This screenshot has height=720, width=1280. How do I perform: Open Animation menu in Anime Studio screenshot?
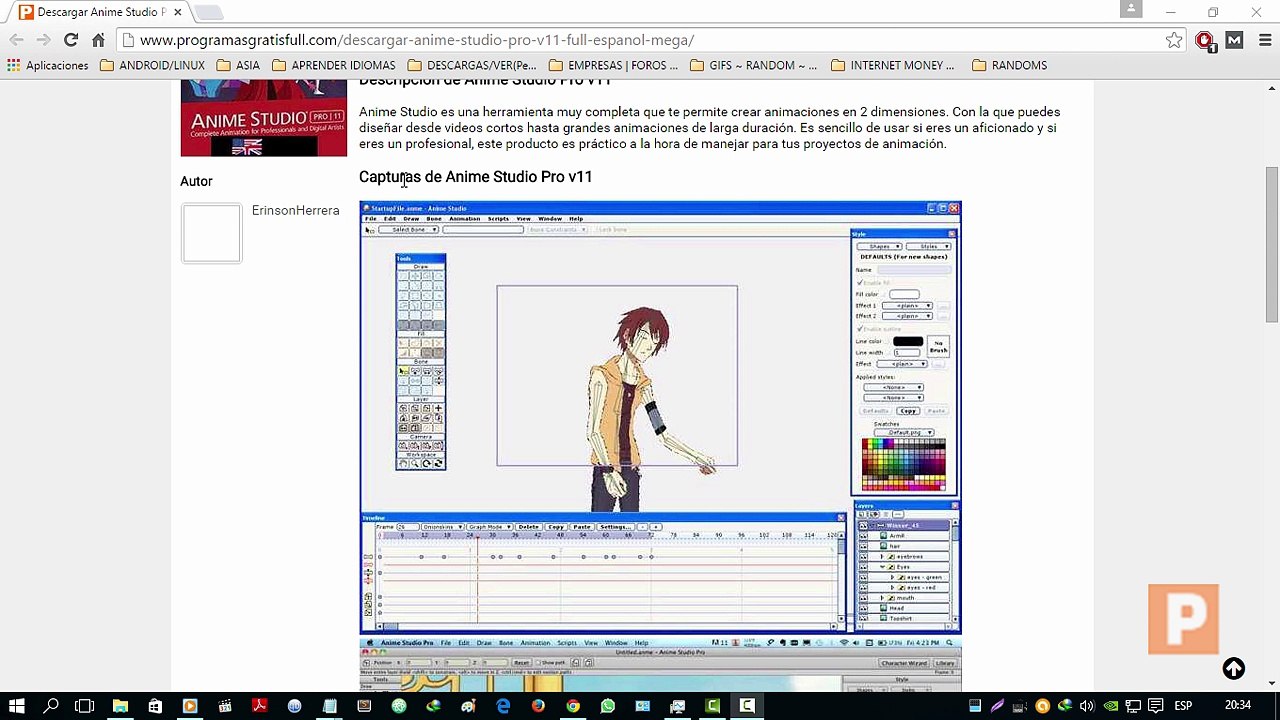coord(464,218)
